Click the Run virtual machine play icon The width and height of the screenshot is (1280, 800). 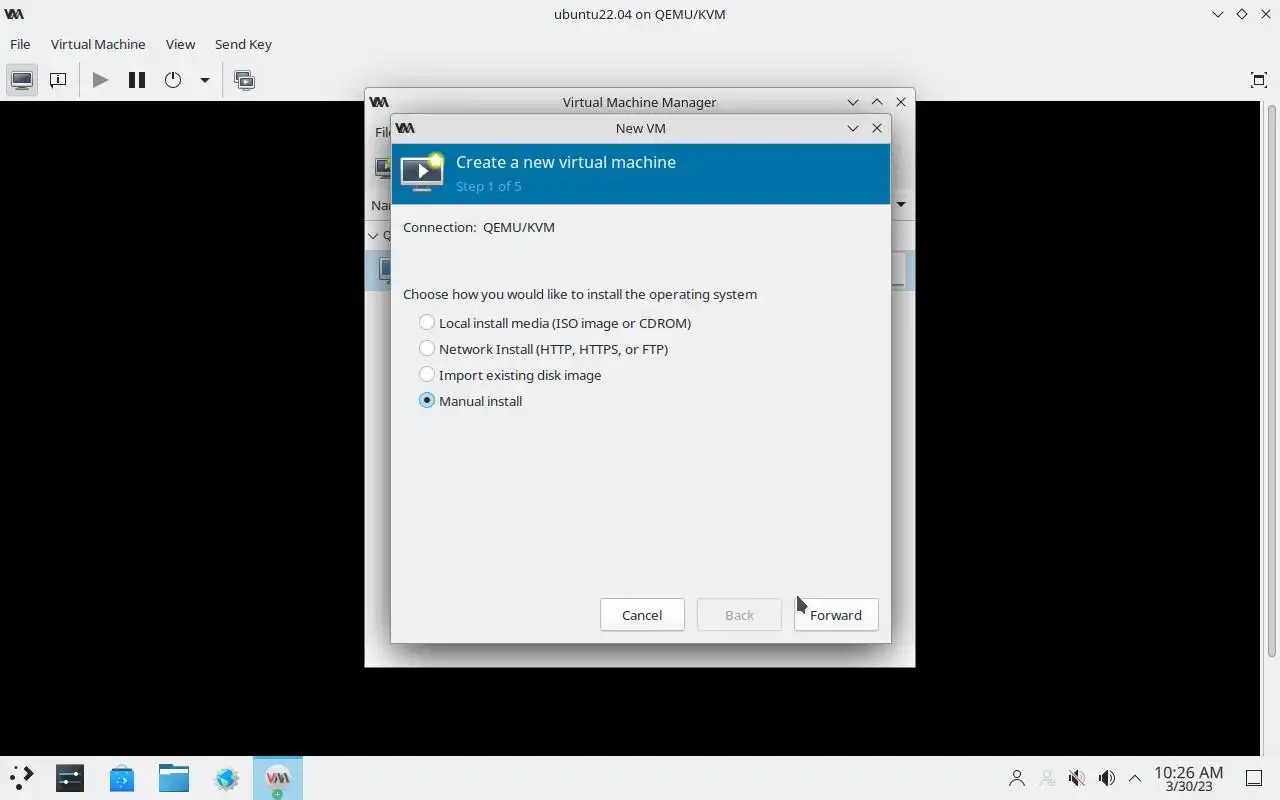click(100, 80)
